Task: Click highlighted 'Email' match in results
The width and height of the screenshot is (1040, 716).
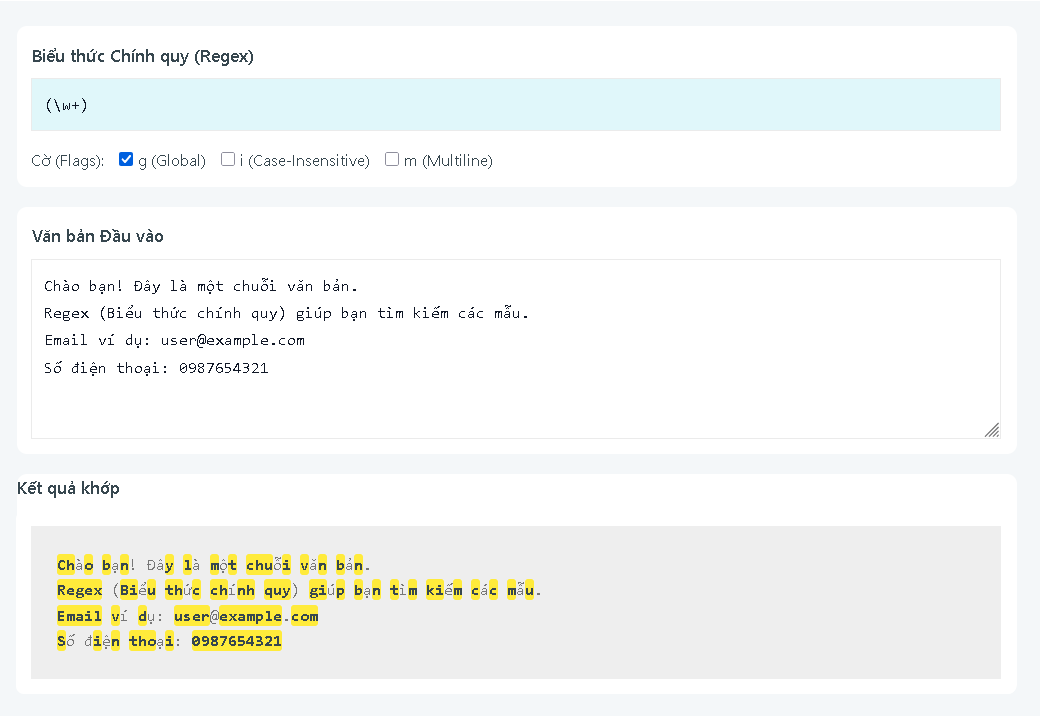Action: (80, 616)
